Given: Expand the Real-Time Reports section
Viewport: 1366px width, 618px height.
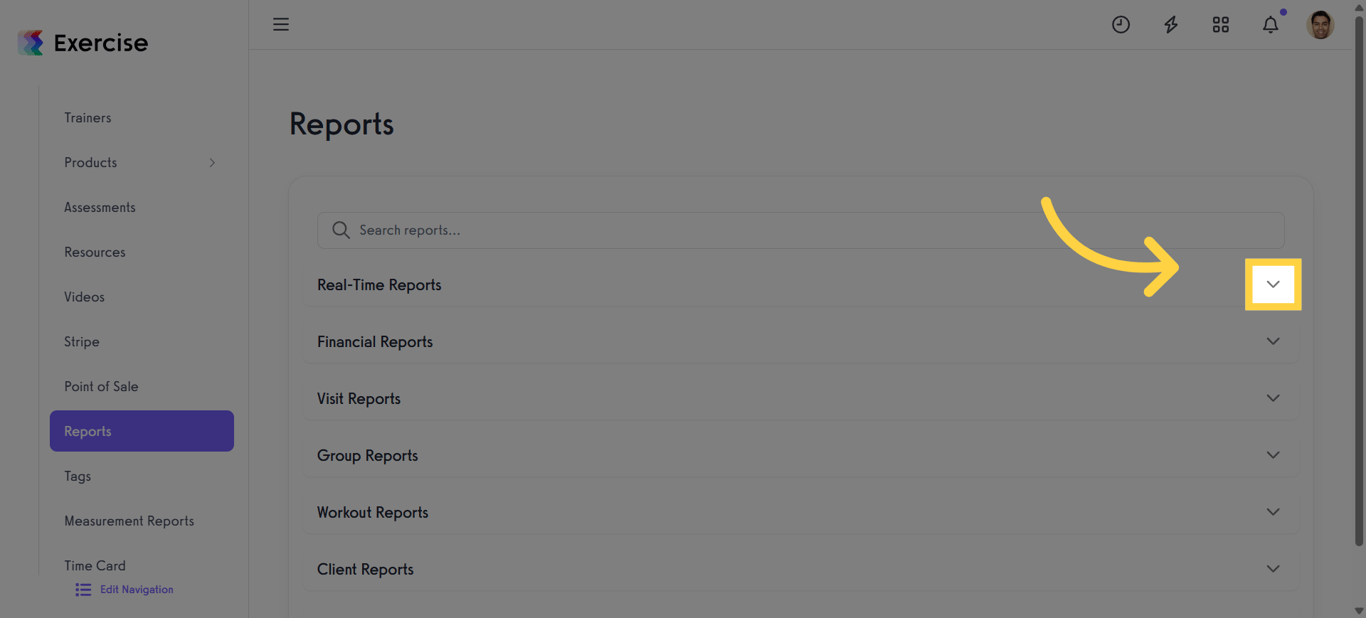Looking at the screenshot, I should (x=1272, y=285).
